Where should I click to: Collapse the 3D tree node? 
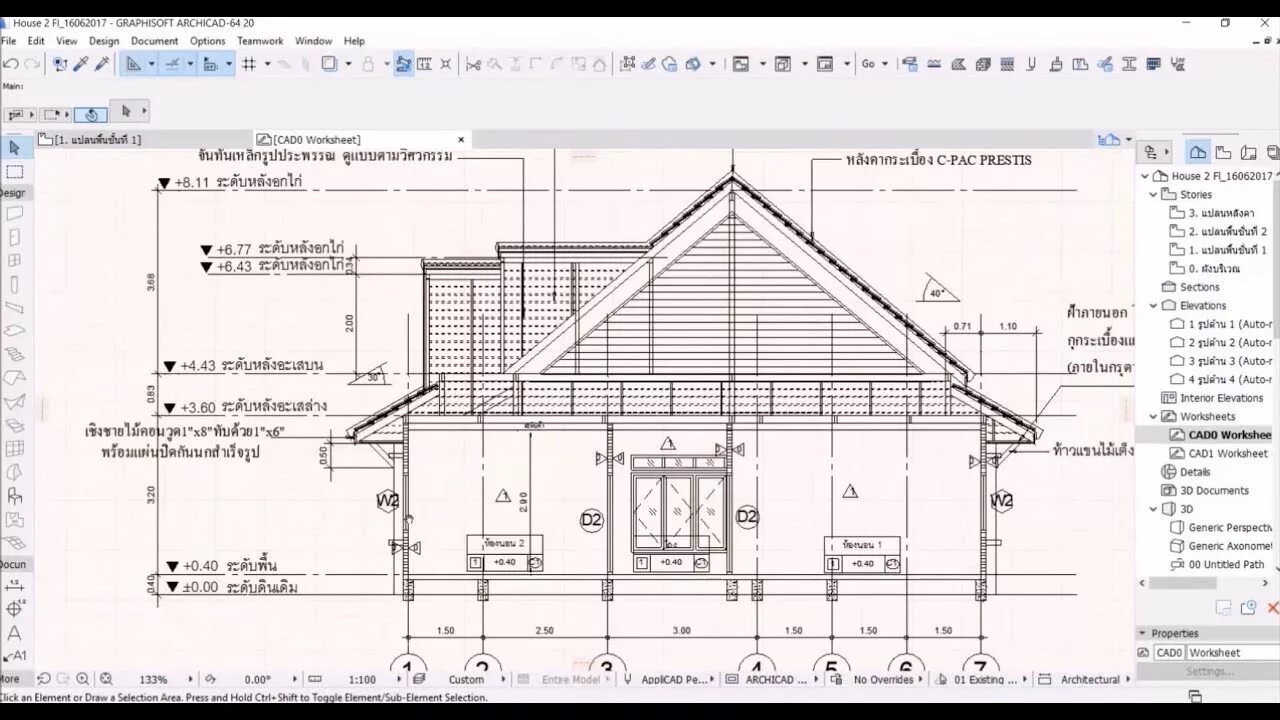point(1153,509)
